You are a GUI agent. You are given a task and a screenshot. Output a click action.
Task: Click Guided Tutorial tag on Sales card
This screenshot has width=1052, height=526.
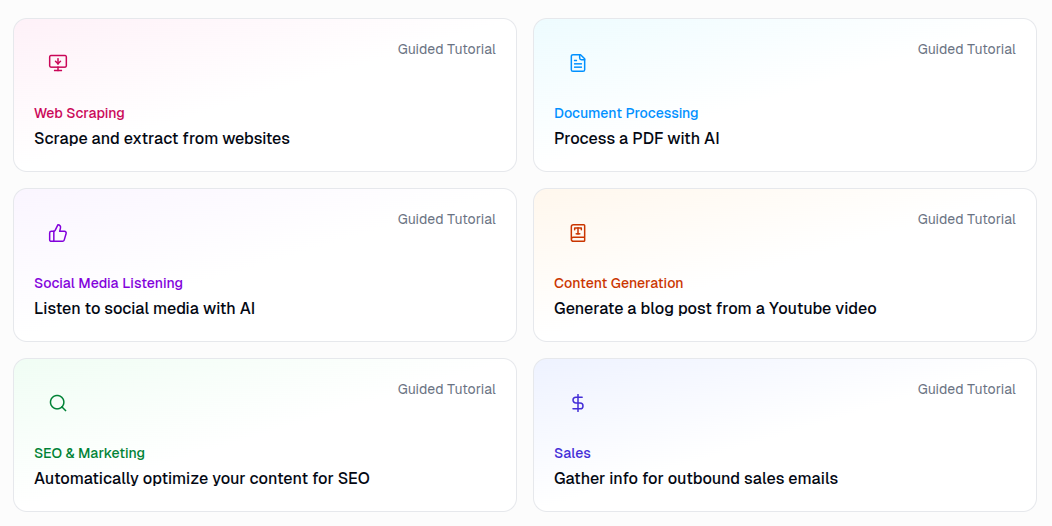click(x=966, y=389)
